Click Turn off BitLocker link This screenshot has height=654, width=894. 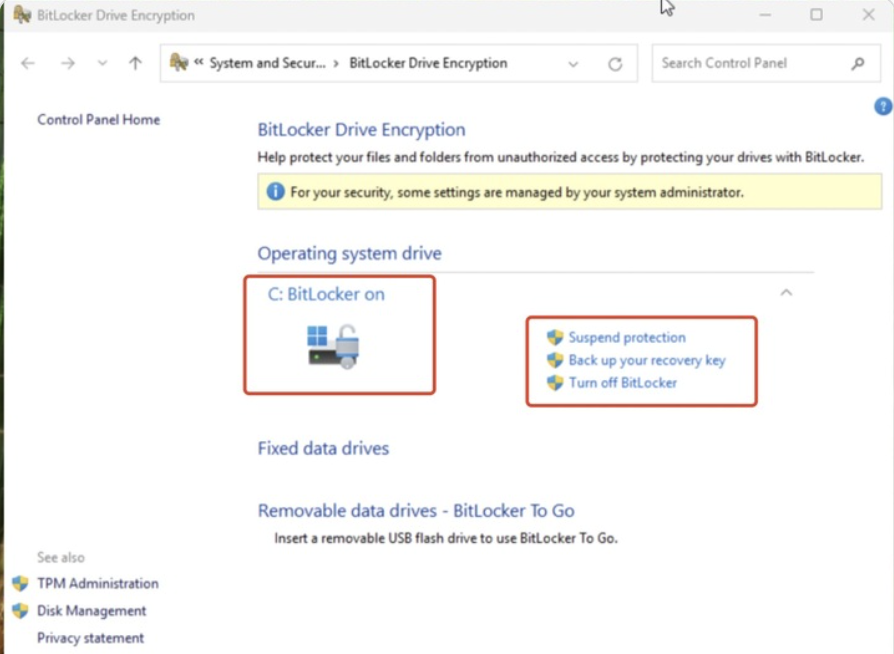623,383
